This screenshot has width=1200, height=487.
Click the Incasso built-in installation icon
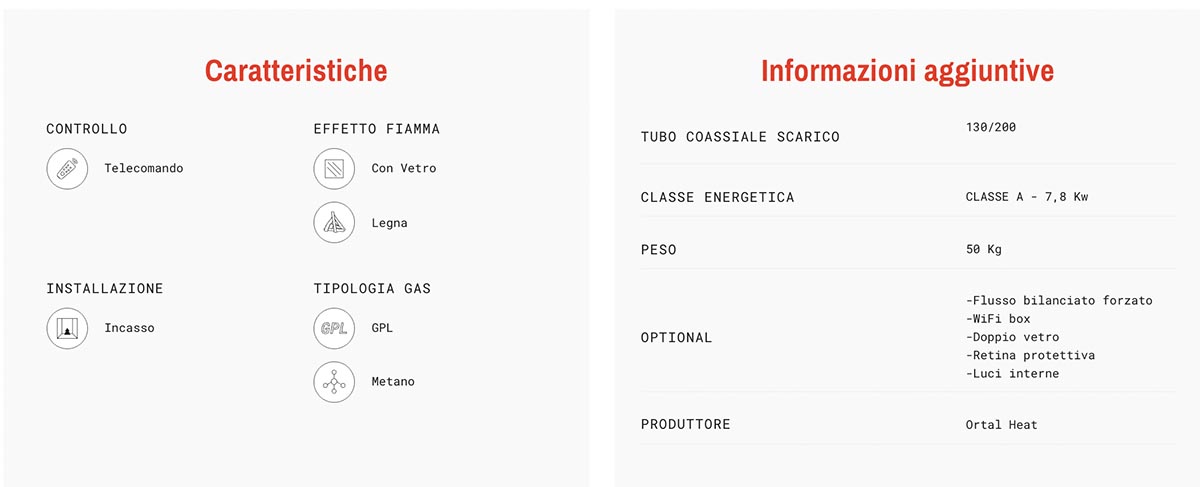click(68, 328)
